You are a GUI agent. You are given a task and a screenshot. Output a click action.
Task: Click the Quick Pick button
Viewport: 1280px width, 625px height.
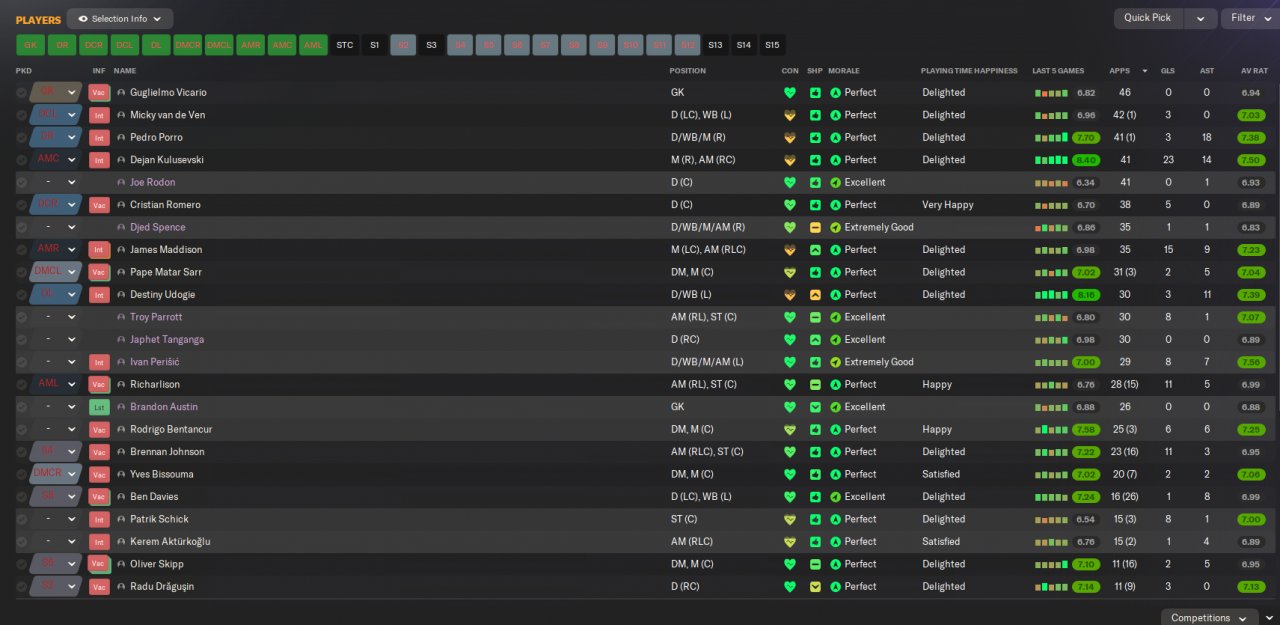pos(1148,18)
